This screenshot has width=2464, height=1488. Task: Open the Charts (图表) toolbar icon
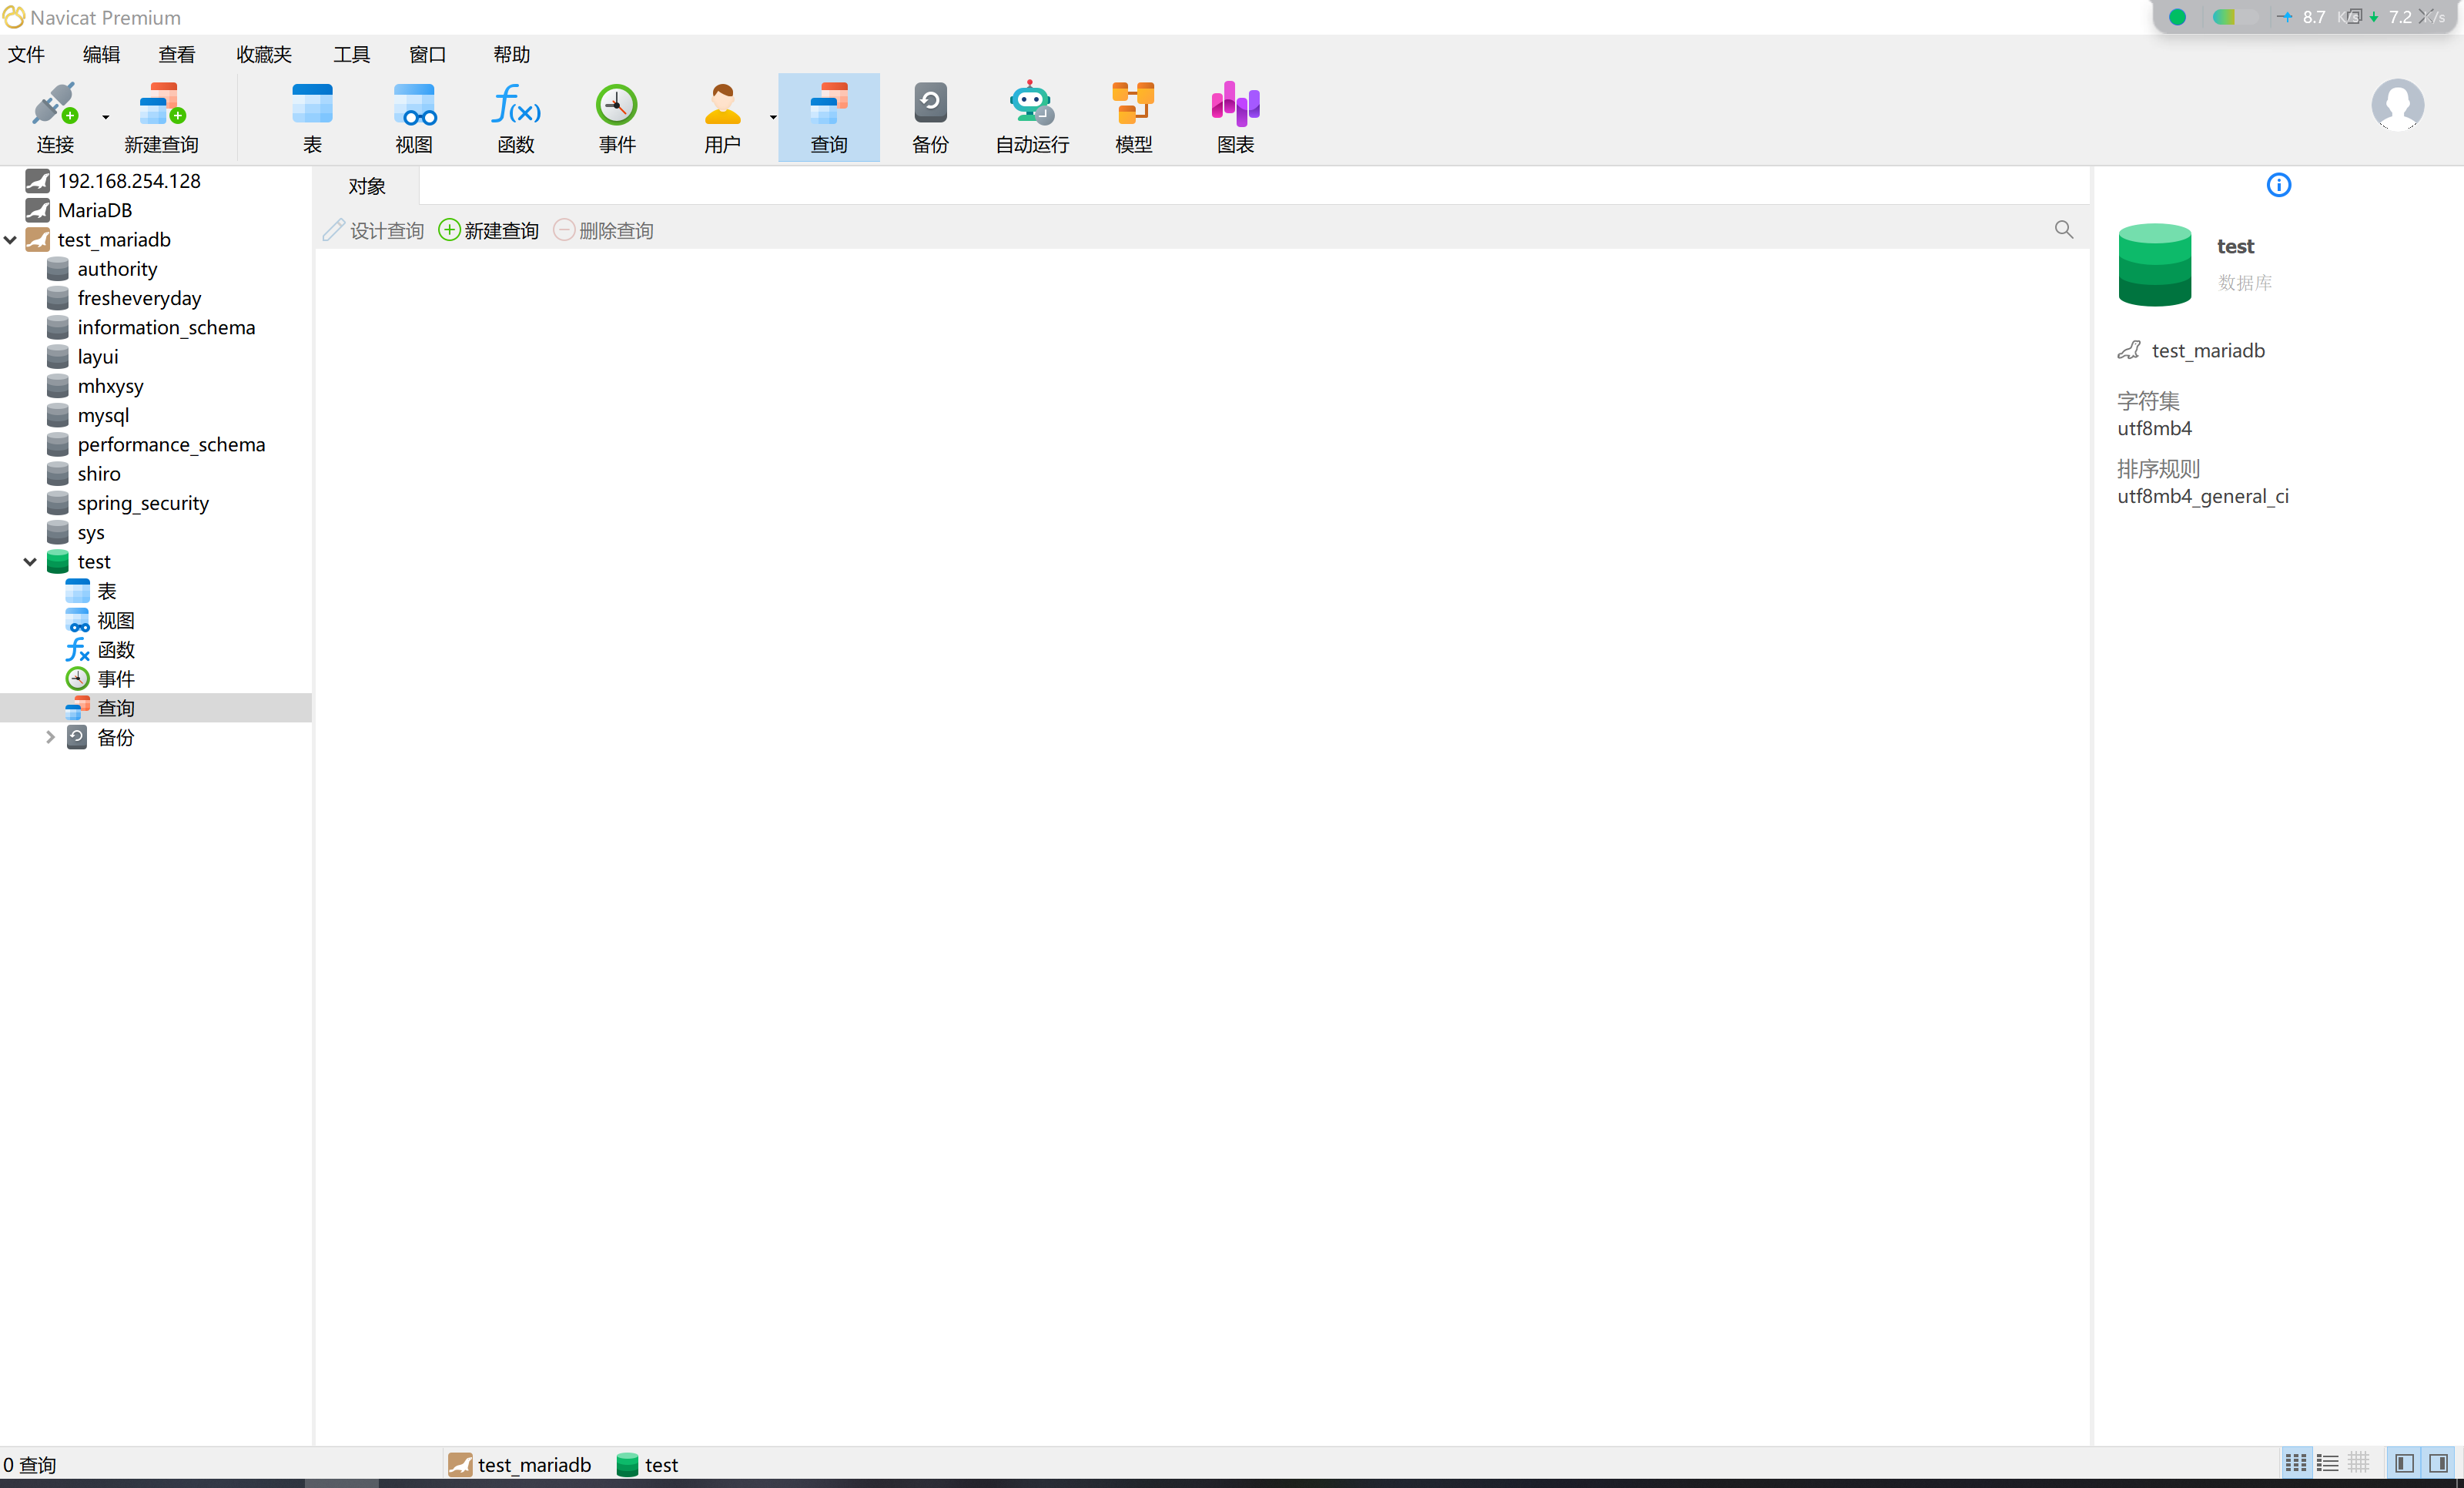click(x=1235, y=117)
